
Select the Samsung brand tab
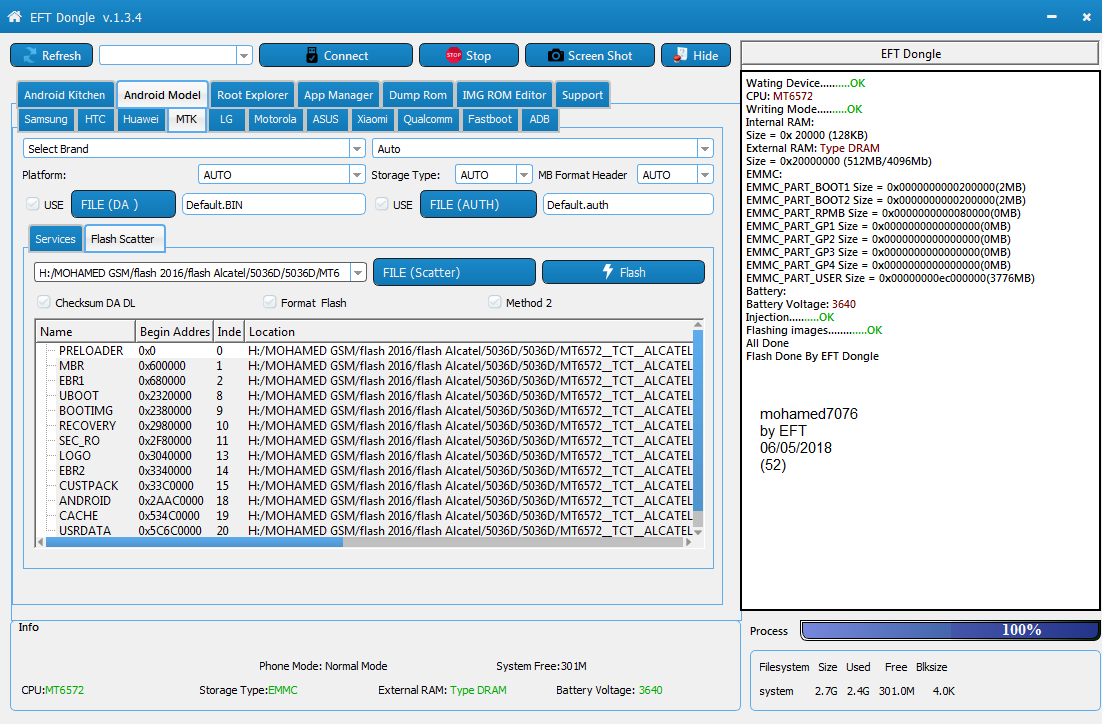tap(46, 119)
